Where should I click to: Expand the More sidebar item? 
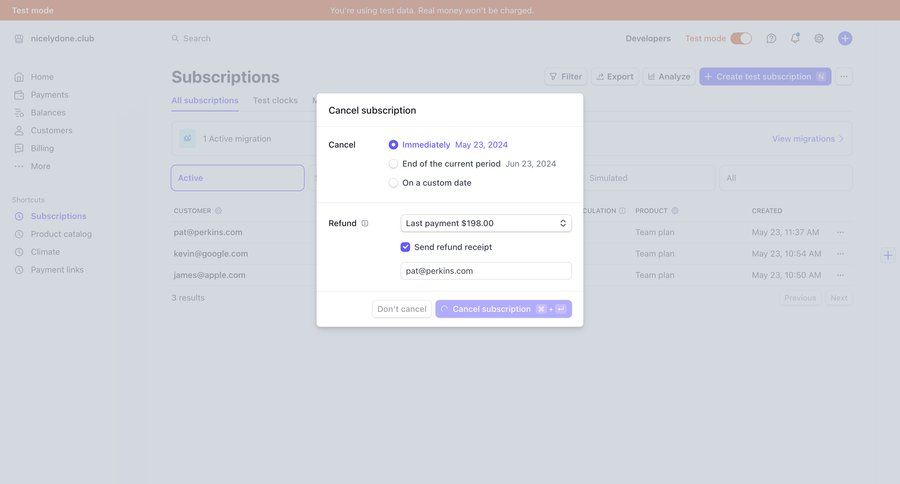point(40,166)
